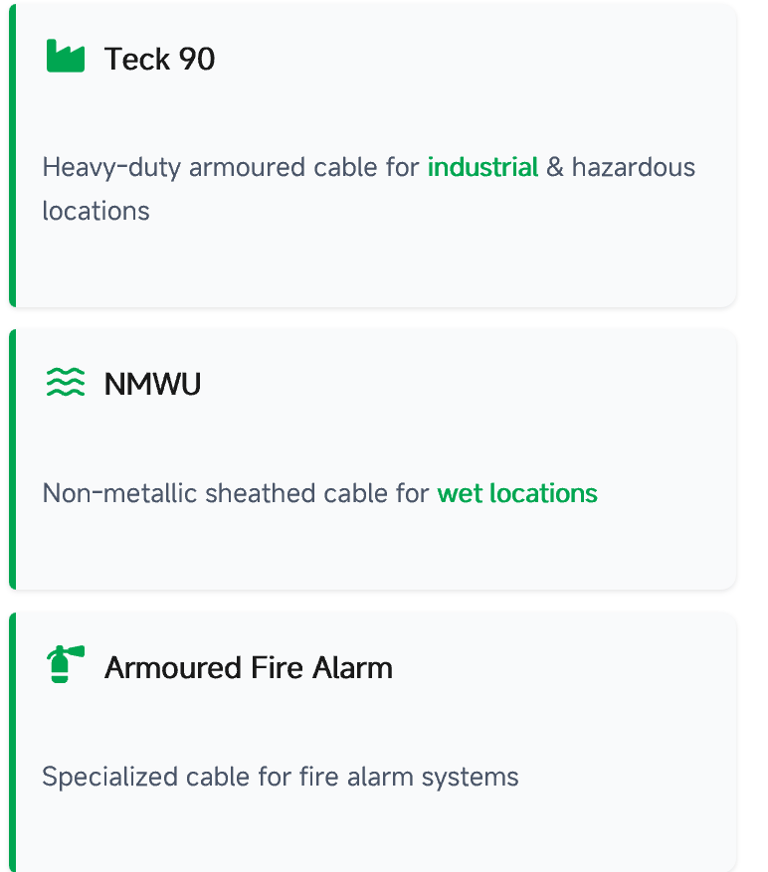The width and height of the screenshot is (768, 872).
Task: Click the green highlighted word "industrial"
Action: click(x=482, y=167)
